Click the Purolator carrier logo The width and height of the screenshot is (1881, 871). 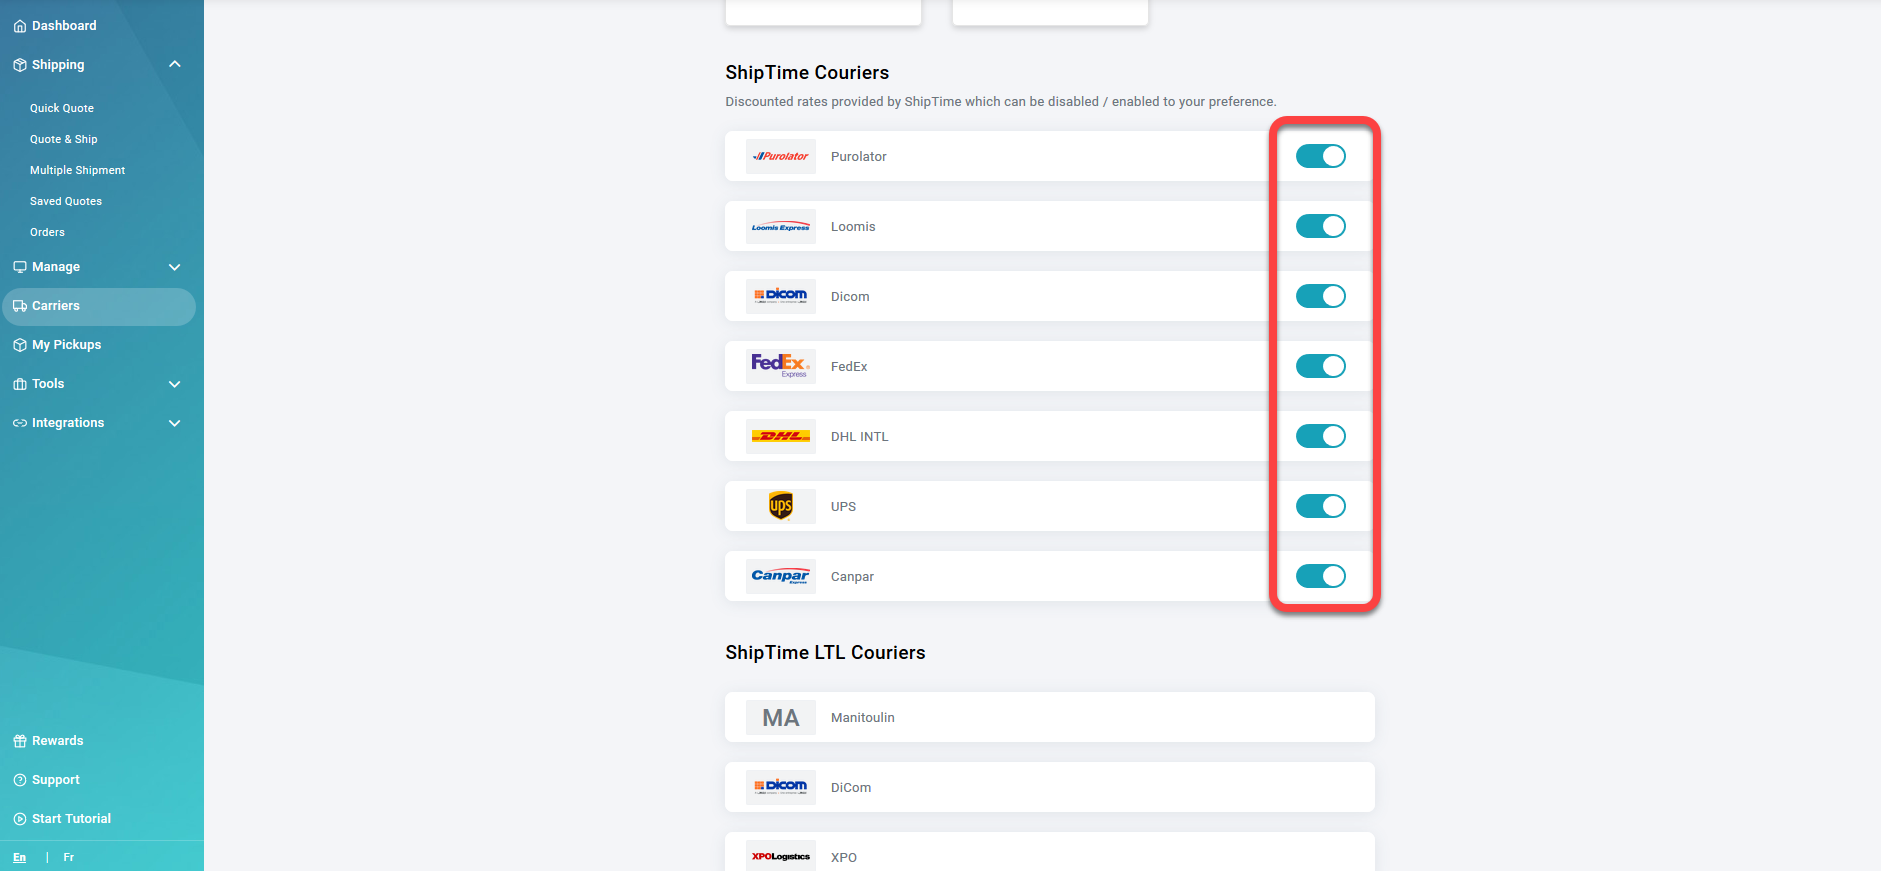coord(780,156)
